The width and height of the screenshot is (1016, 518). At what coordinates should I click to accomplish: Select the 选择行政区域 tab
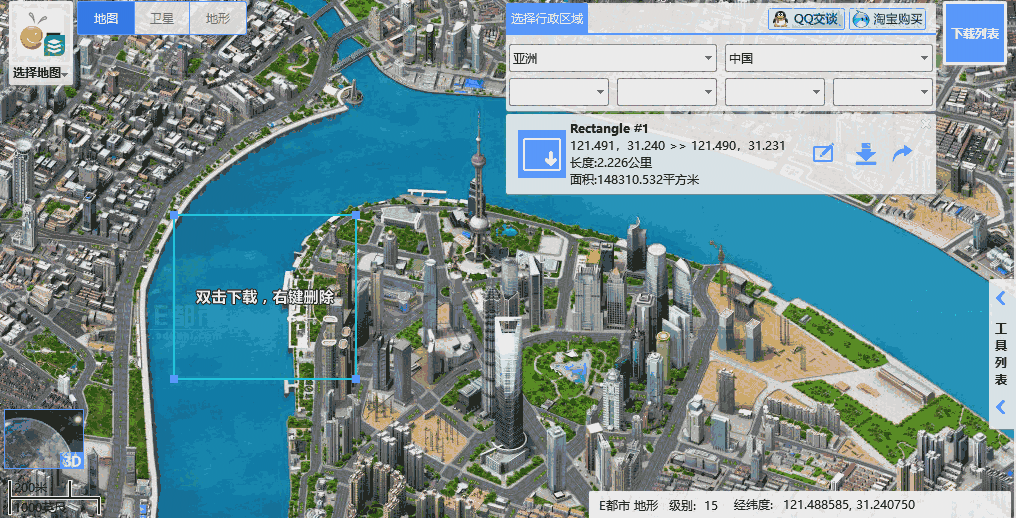point(547,18)
